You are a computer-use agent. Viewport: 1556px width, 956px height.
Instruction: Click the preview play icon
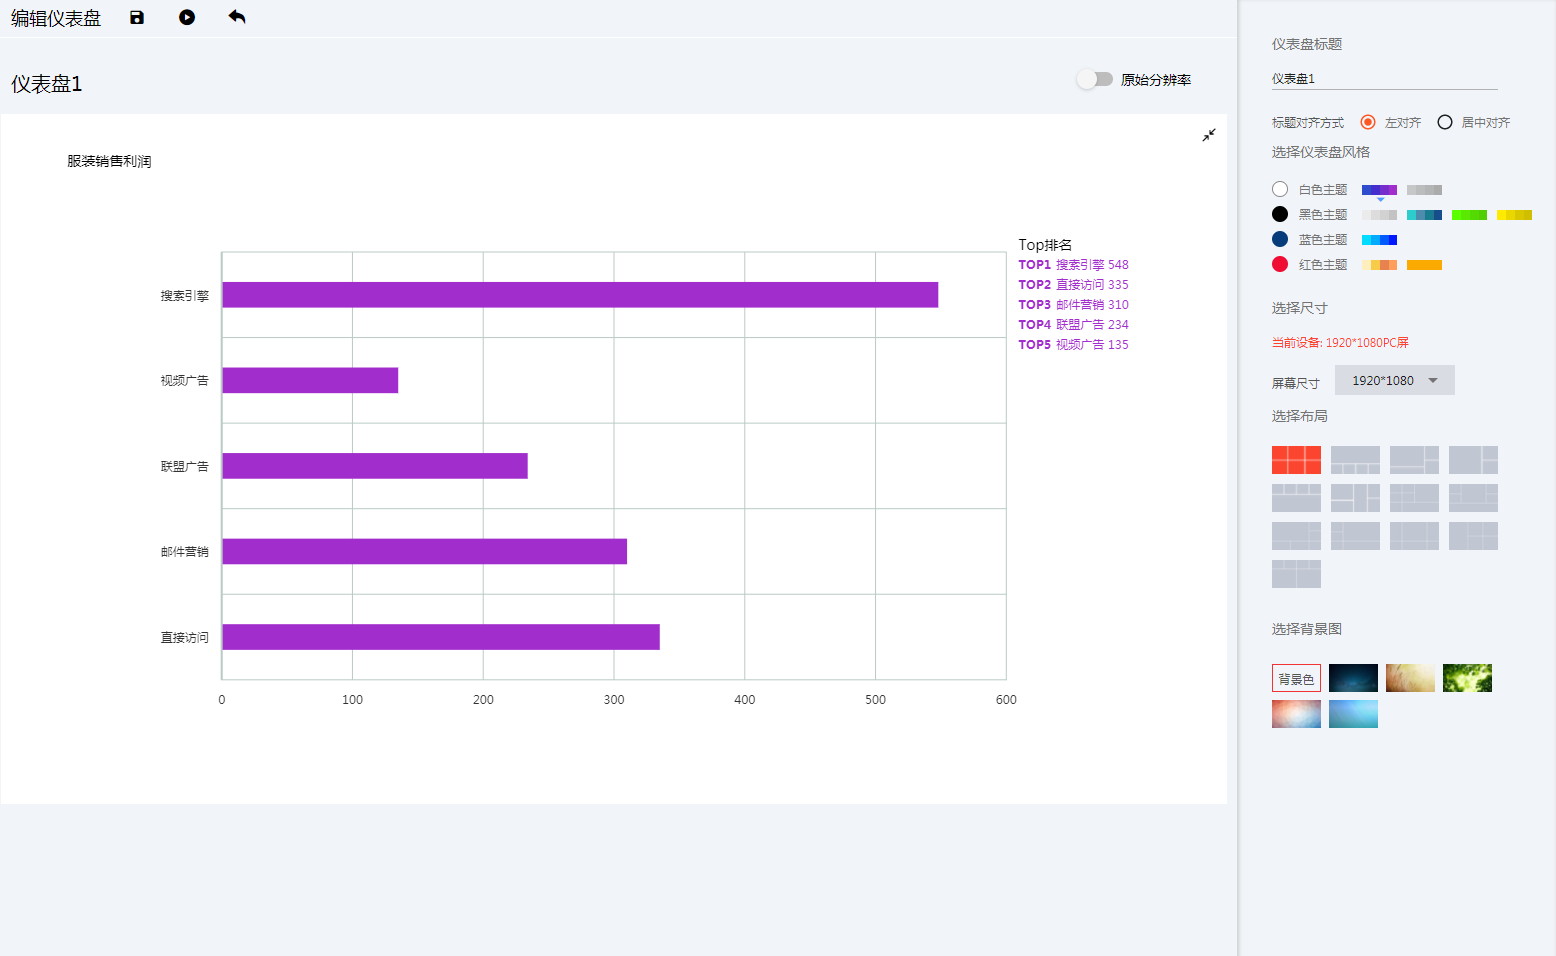coord(187,18)
